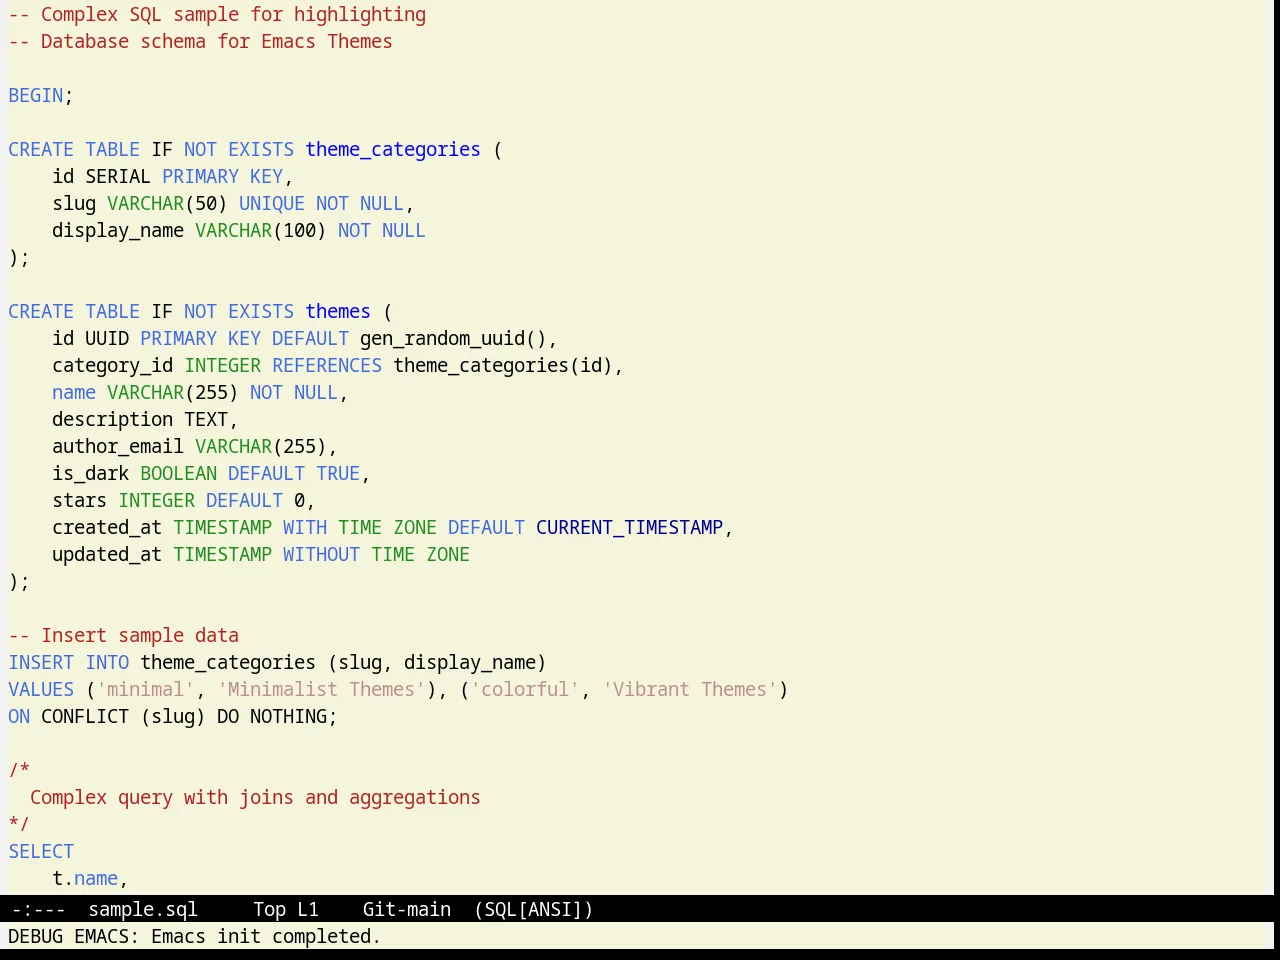Click the updated_at column name
Viewport: 1280px width, 960px height.
pyautogui.click(x=107, y=554)
